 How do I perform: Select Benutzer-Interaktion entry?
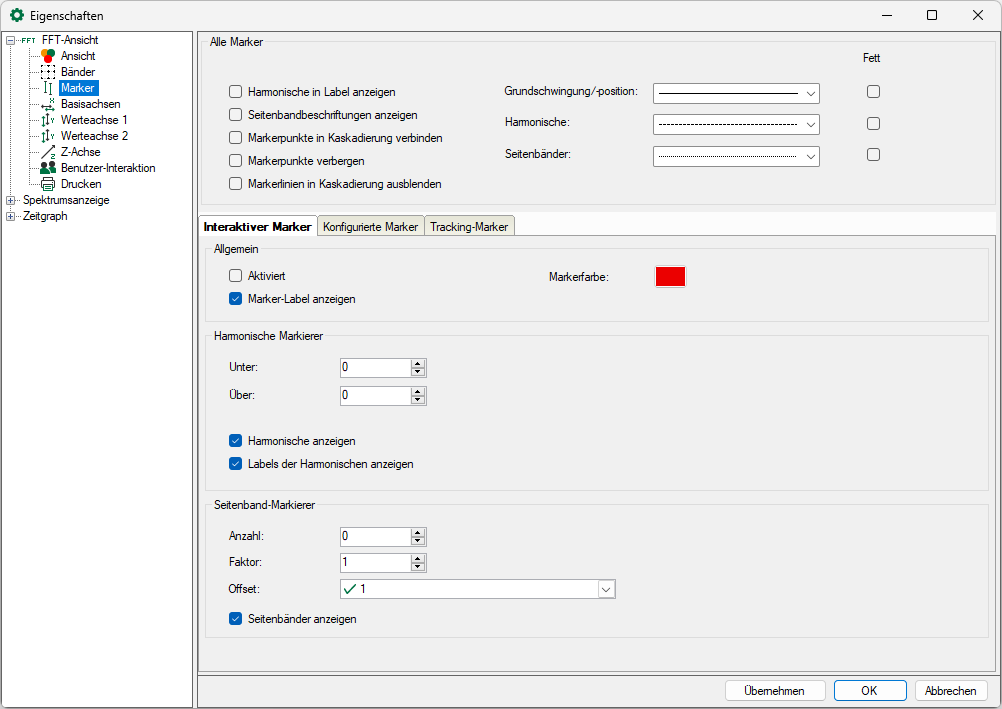[108, 168]
